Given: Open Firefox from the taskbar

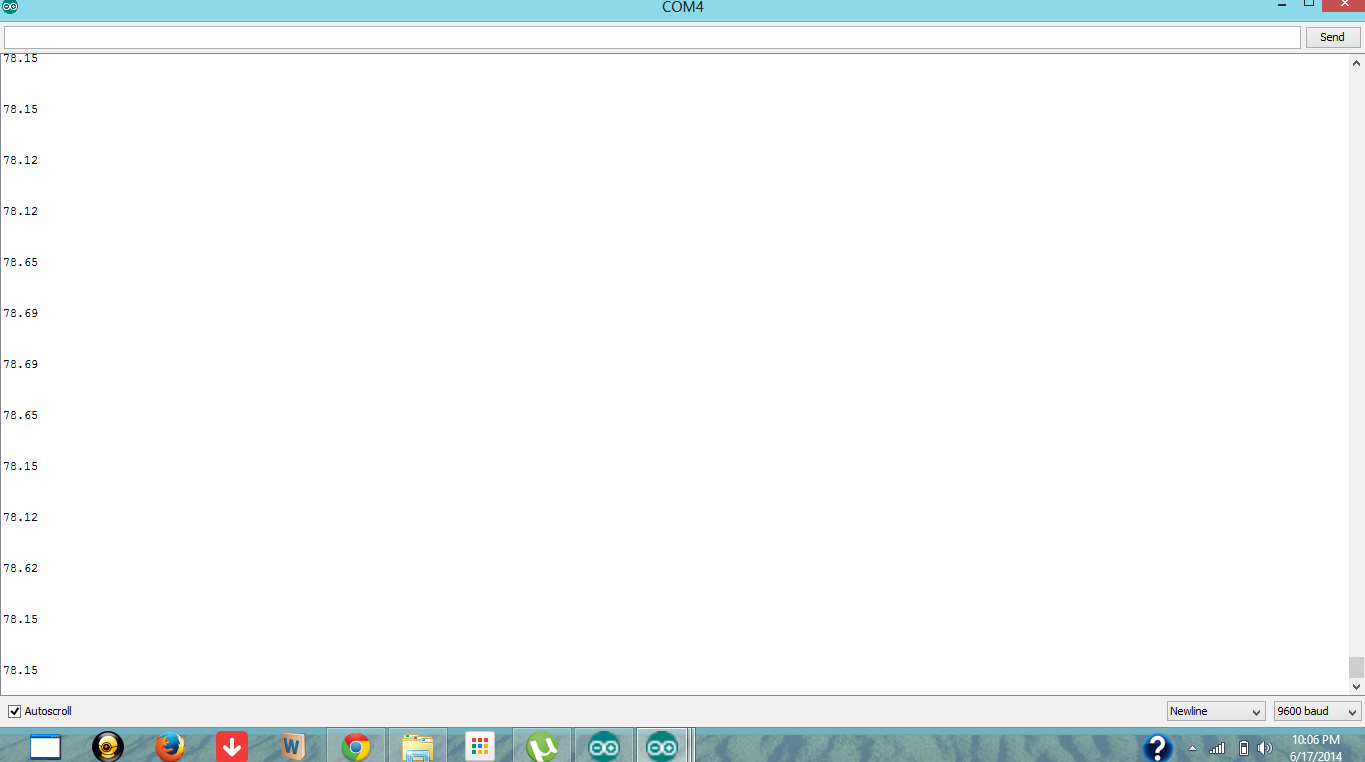Looking at the screenshot, I should click(170, 746).
